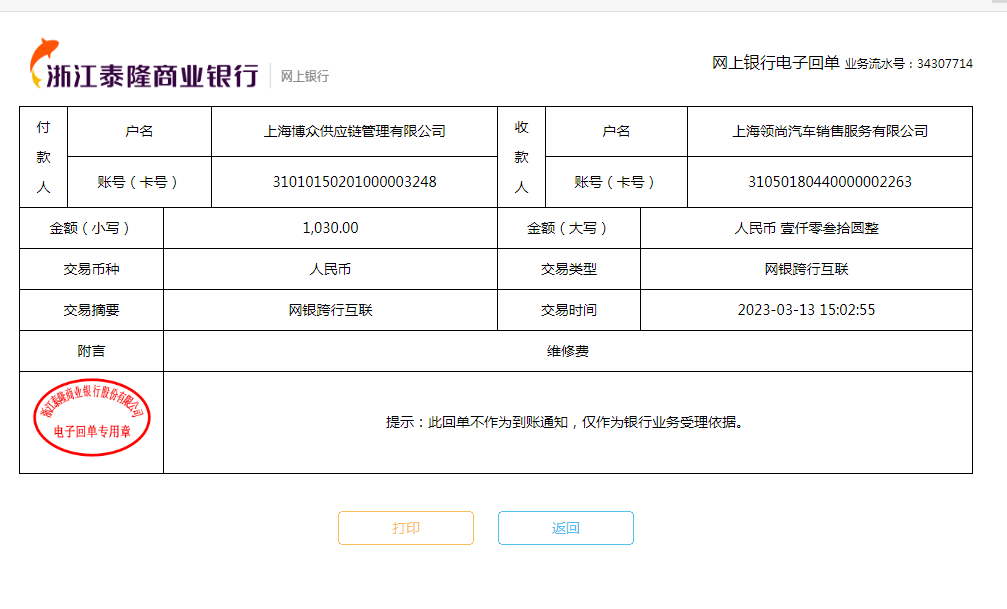Click the 人民币 壹仟零叁拾圆整 amount text
This screenshot has width=1007, height=609.
click(806, 228)
